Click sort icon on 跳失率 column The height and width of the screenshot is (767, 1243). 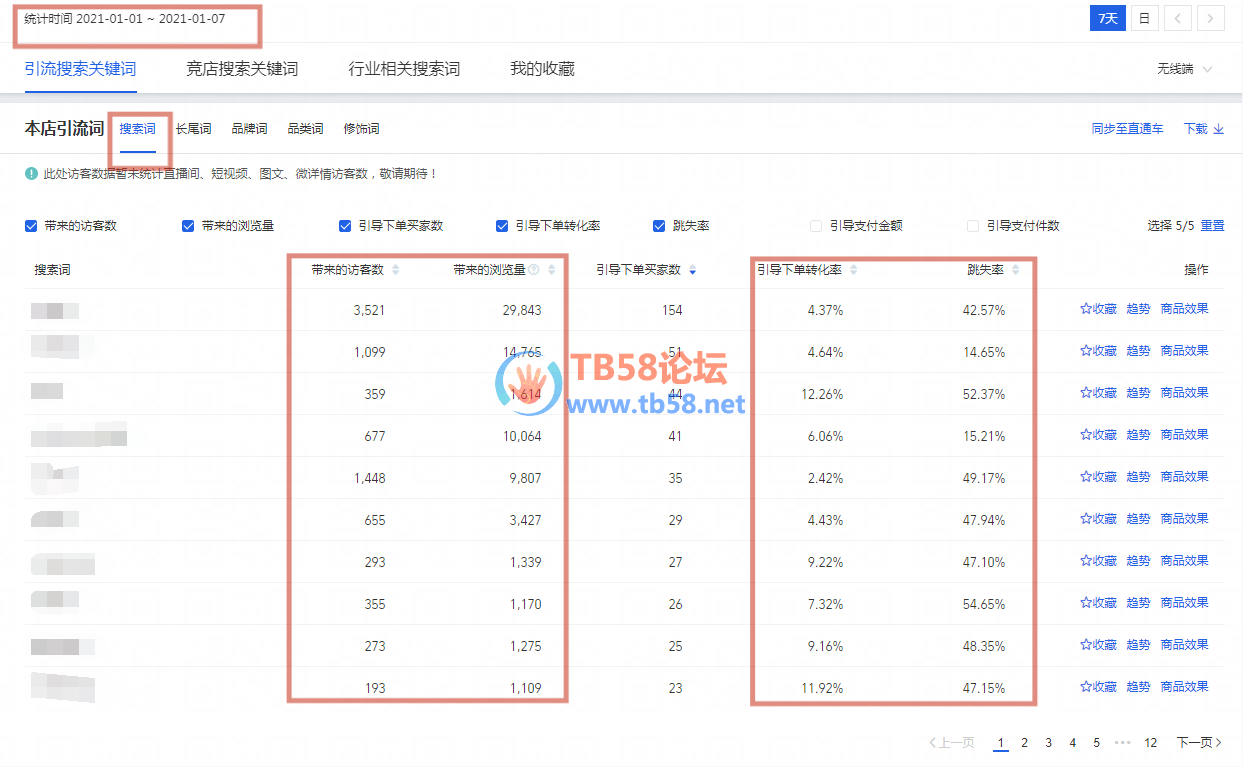[x=1015, y=270]
